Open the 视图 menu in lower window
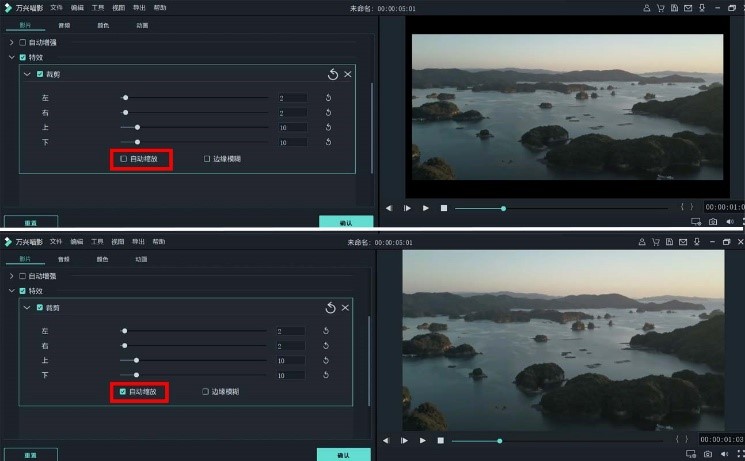Image resolution: width=745 pixels, height=461 pixels. [x=118, y=241]
